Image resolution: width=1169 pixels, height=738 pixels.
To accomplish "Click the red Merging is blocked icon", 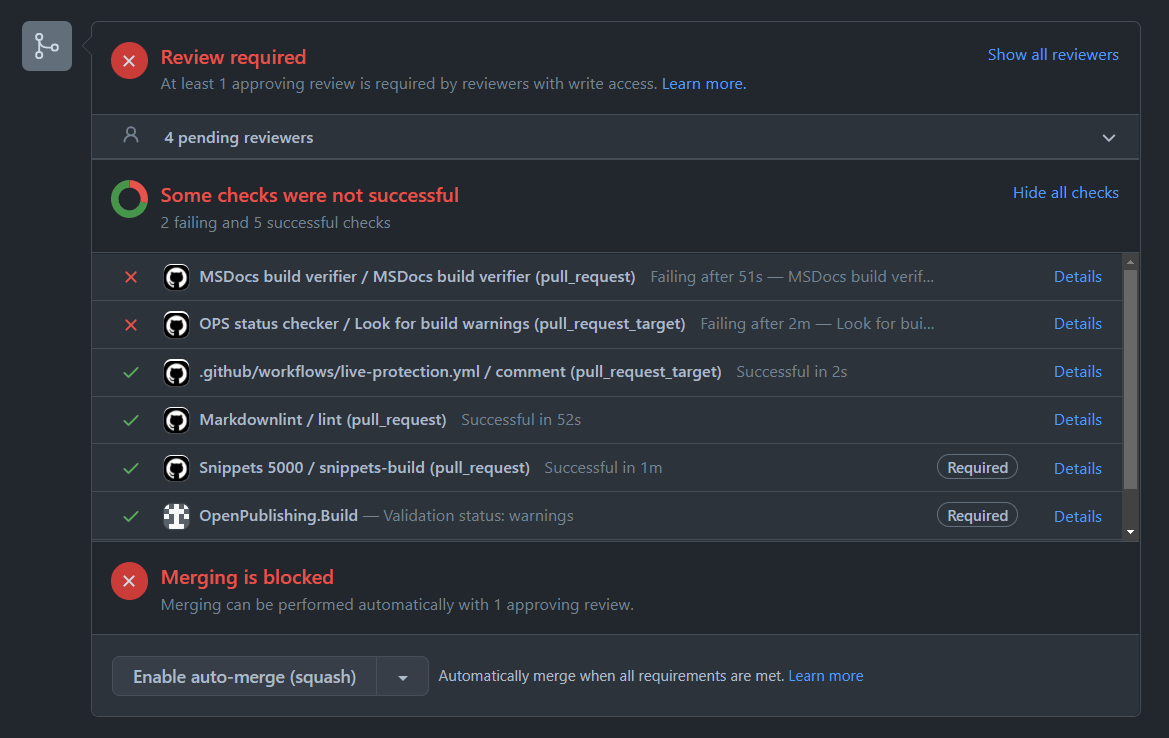I will point(129,581).
